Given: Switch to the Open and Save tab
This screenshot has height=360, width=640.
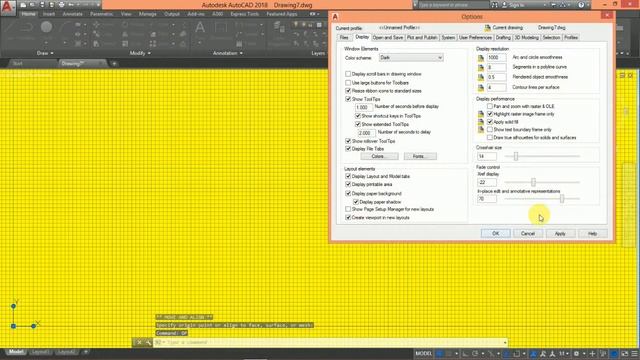Looking at the screenshot, I should click(x=388, y=38).
